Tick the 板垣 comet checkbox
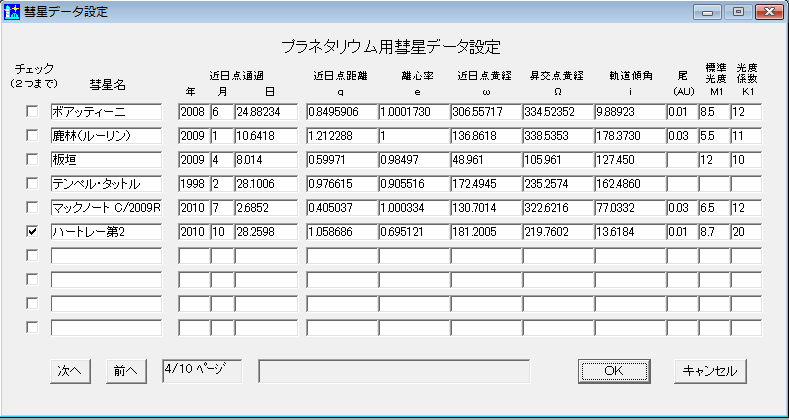789x420 pixels. 32,159
